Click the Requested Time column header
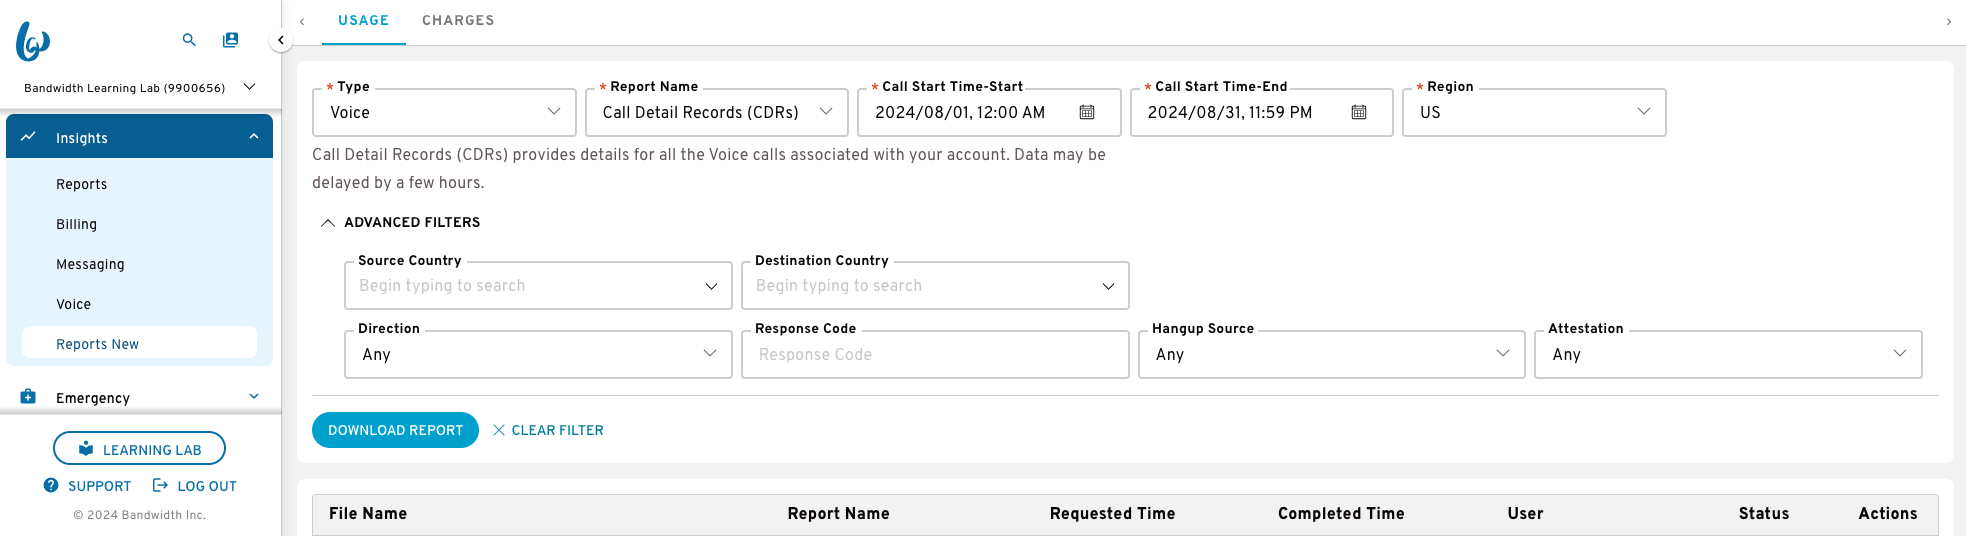 tap(1112, 513)
